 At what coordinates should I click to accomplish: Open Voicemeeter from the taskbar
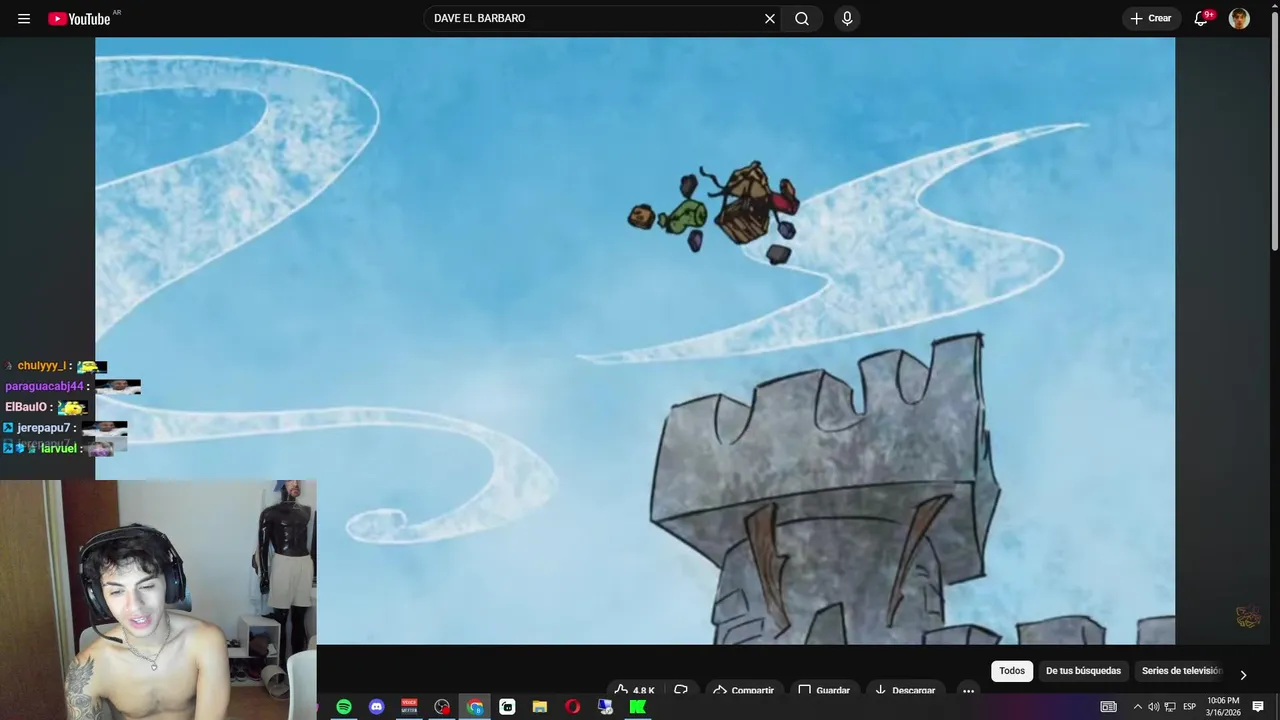(x=409, y=707)
